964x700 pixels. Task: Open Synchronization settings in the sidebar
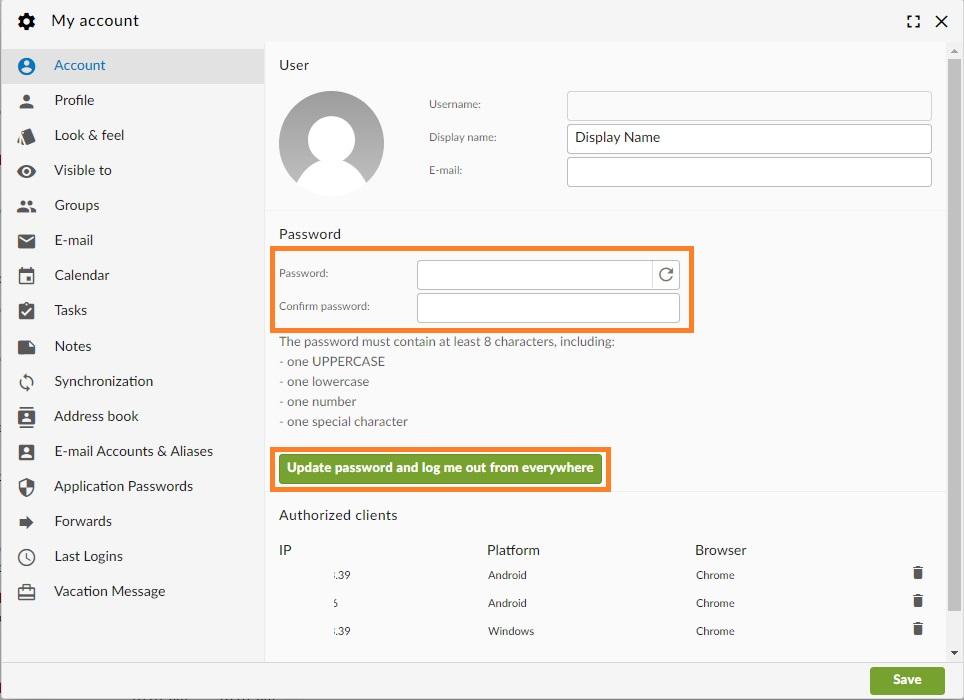pyautogui.click(x=103, y=381)
